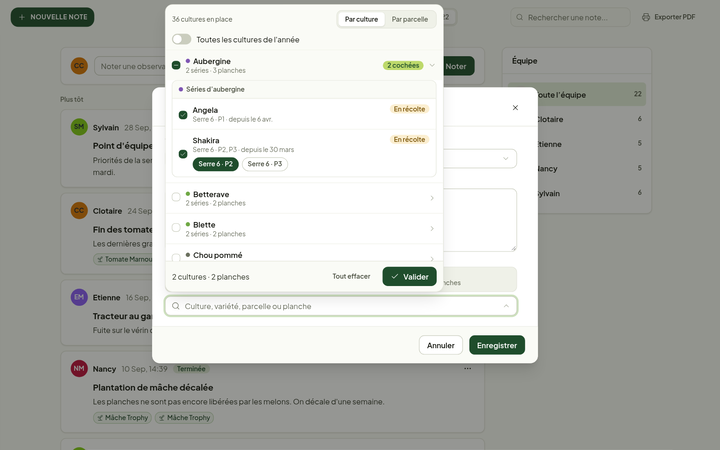The height and width of the screenshot is (450, 720).
Task: Click the 2 cultures · 2 planches summary
Action: coord(211,277)
